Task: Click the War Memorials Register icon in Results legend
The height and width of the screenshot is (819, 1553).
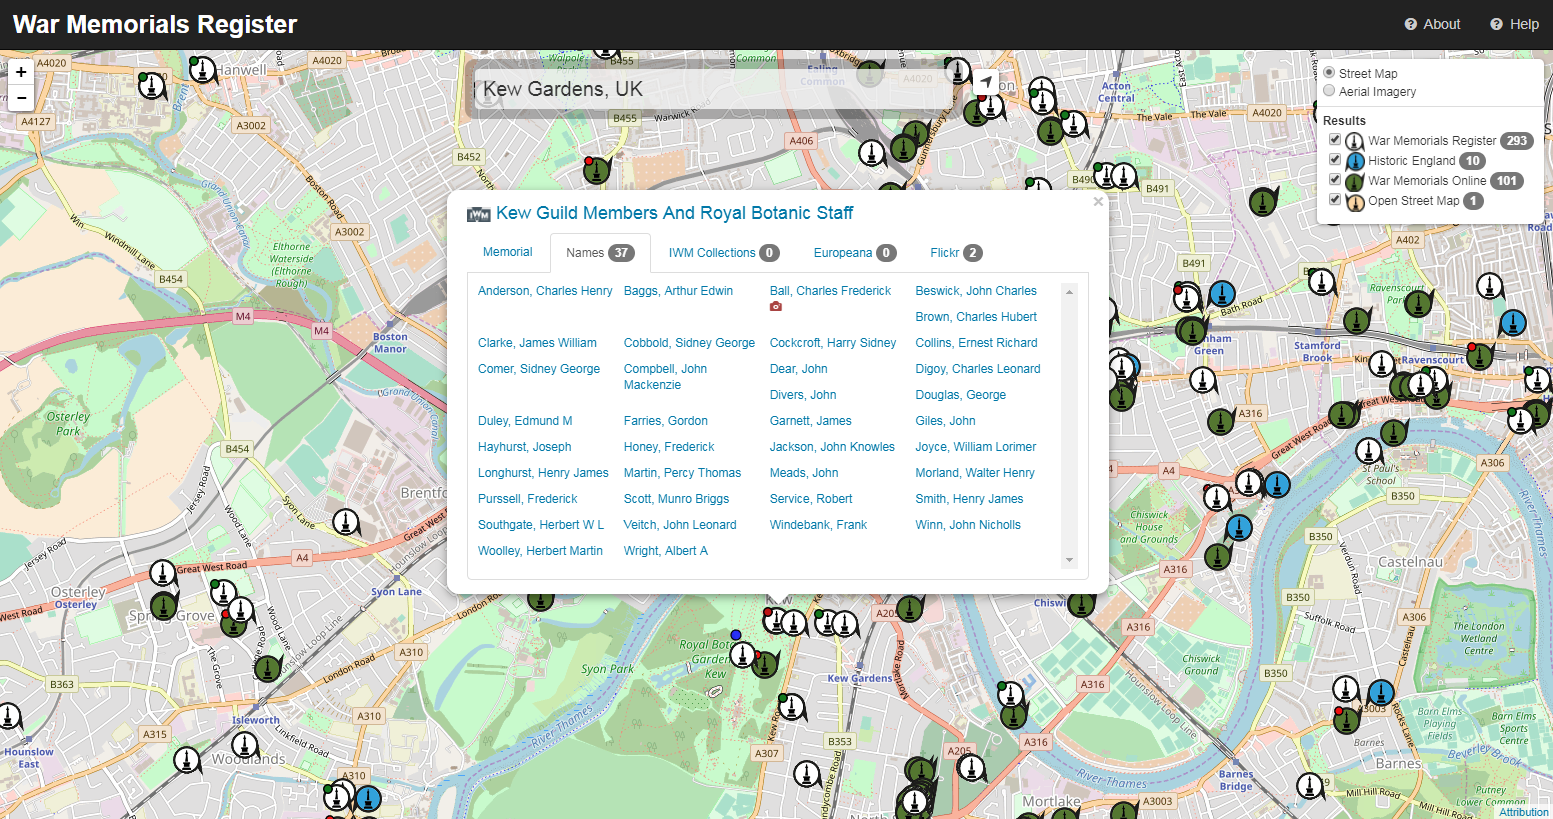Action: click(x=1353, y=141)
